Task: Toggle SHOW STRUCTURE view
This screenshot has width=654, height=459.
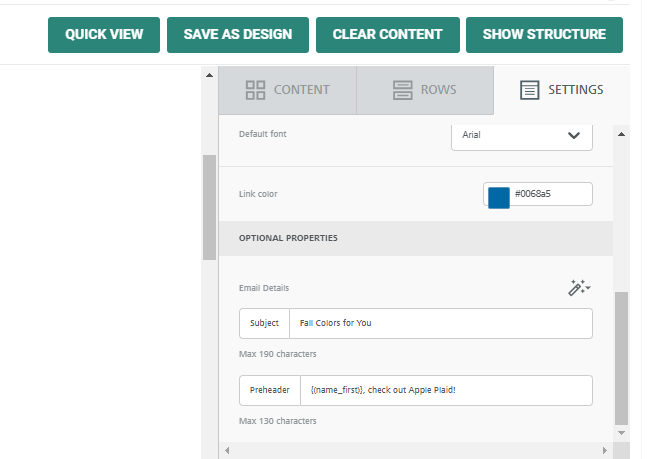Action: (x=544, y=35)
